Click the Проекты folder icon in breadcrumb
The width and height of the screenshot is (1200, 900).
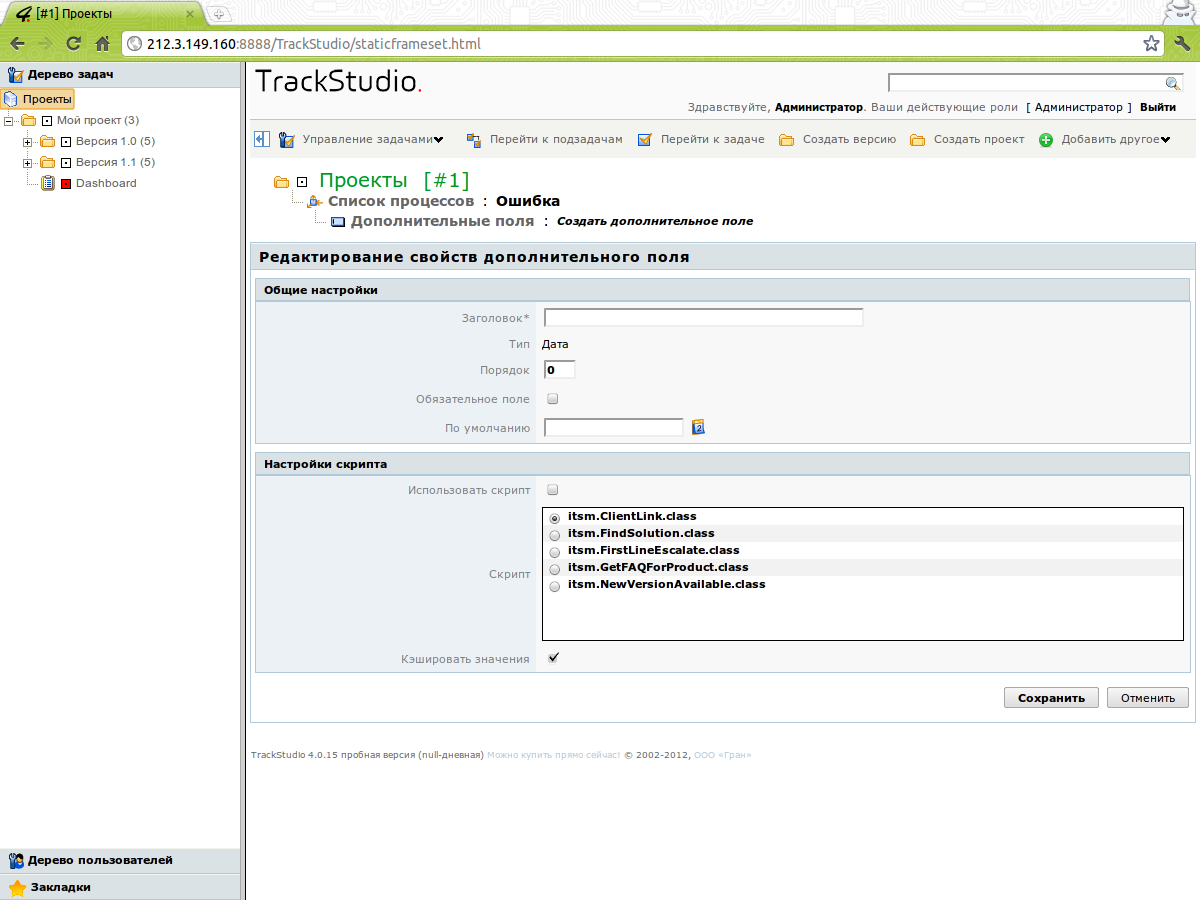point(281,182)
